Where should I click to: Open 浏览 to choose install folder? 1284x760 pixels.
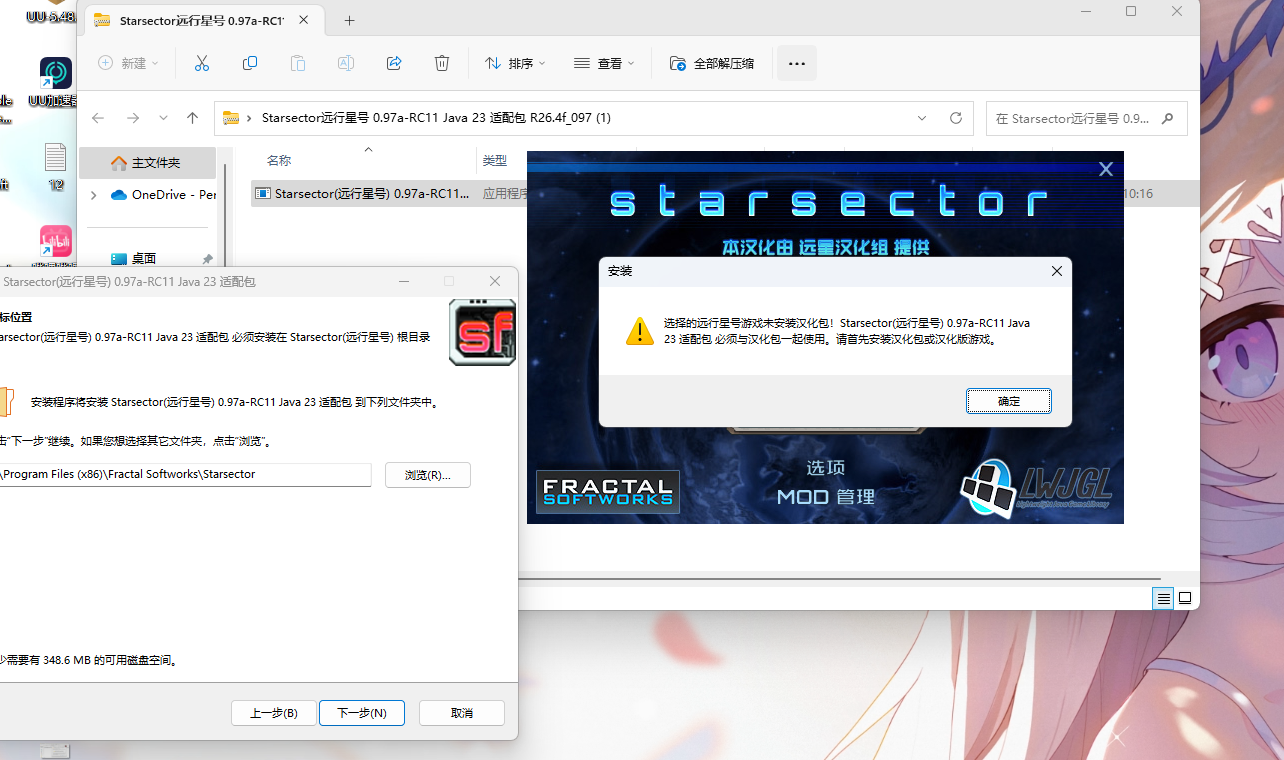pos(427,474)
